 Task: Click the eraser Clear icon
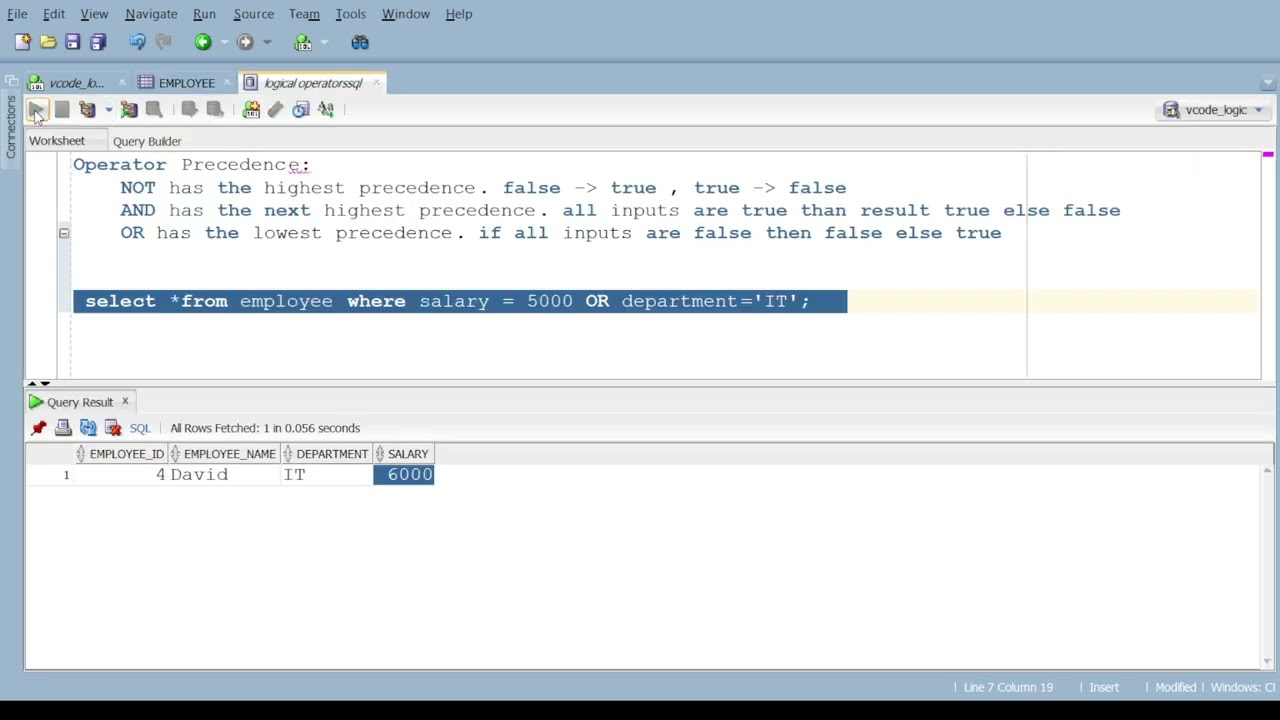pyautogui.click(x=276, y=109)
